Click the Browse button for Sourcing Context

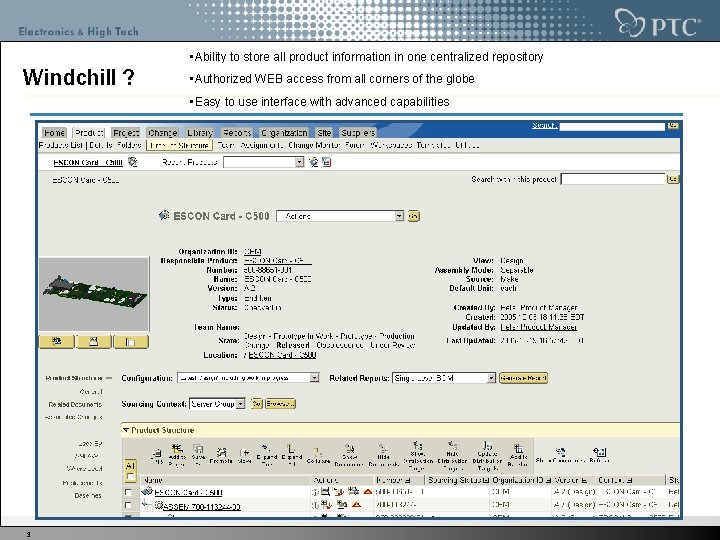(280, 404)
